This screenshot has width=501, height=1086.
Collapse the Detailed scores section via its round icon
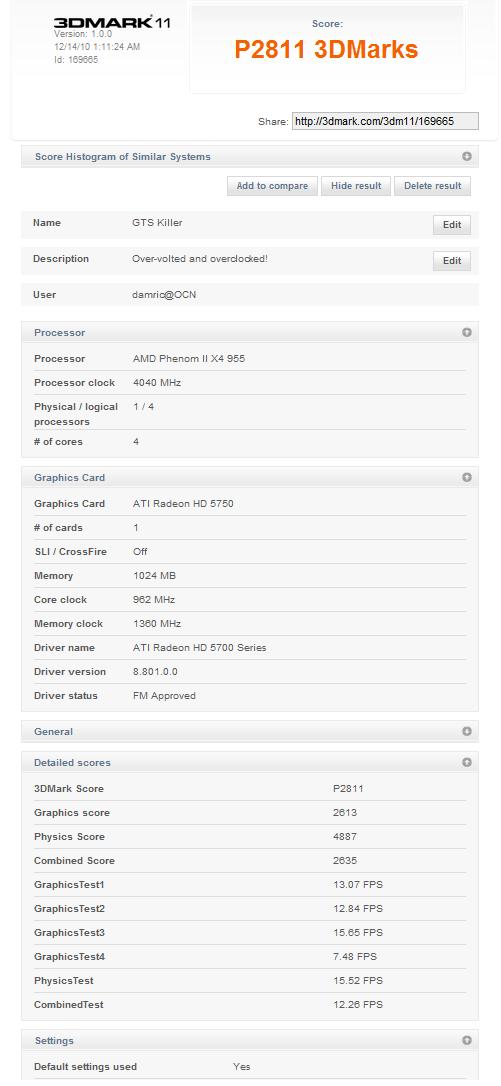467,763
